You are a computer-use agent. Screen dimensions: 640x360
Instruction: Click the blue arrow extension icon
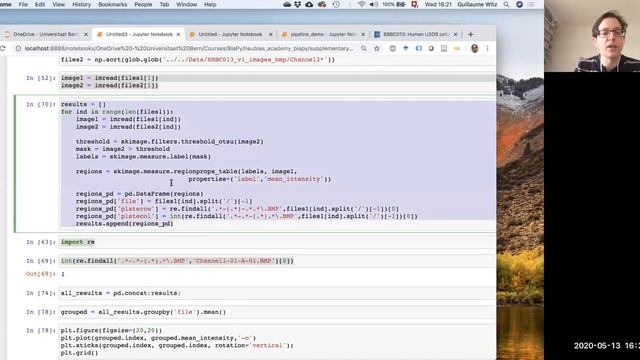pyautogui.click(x=405, y=49)
